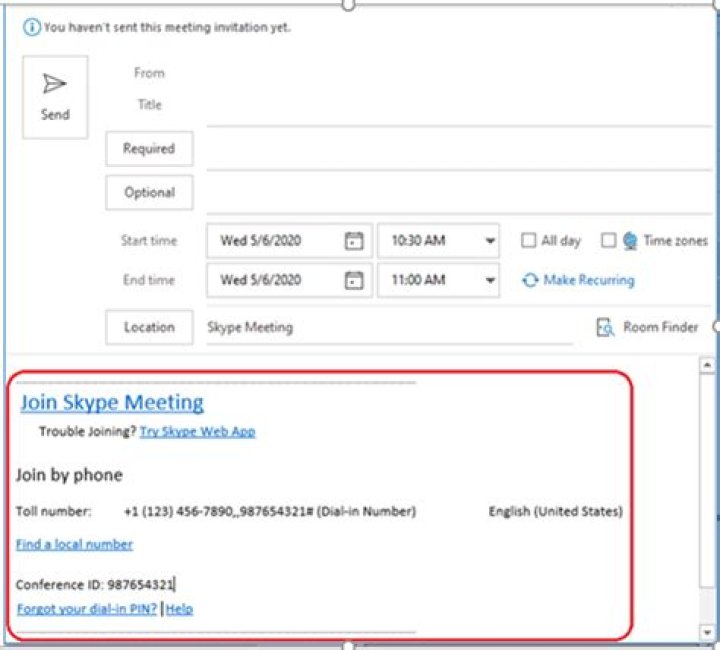
Task: Click the From label
Action: (x=149, y=73)
